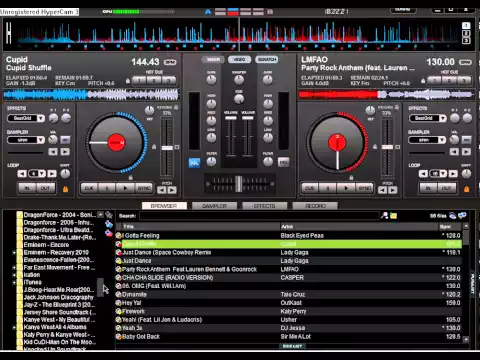This screenshot has width=480, height=360.
Task: Click the left deck pitch slider handle
Action: (167, 148)
